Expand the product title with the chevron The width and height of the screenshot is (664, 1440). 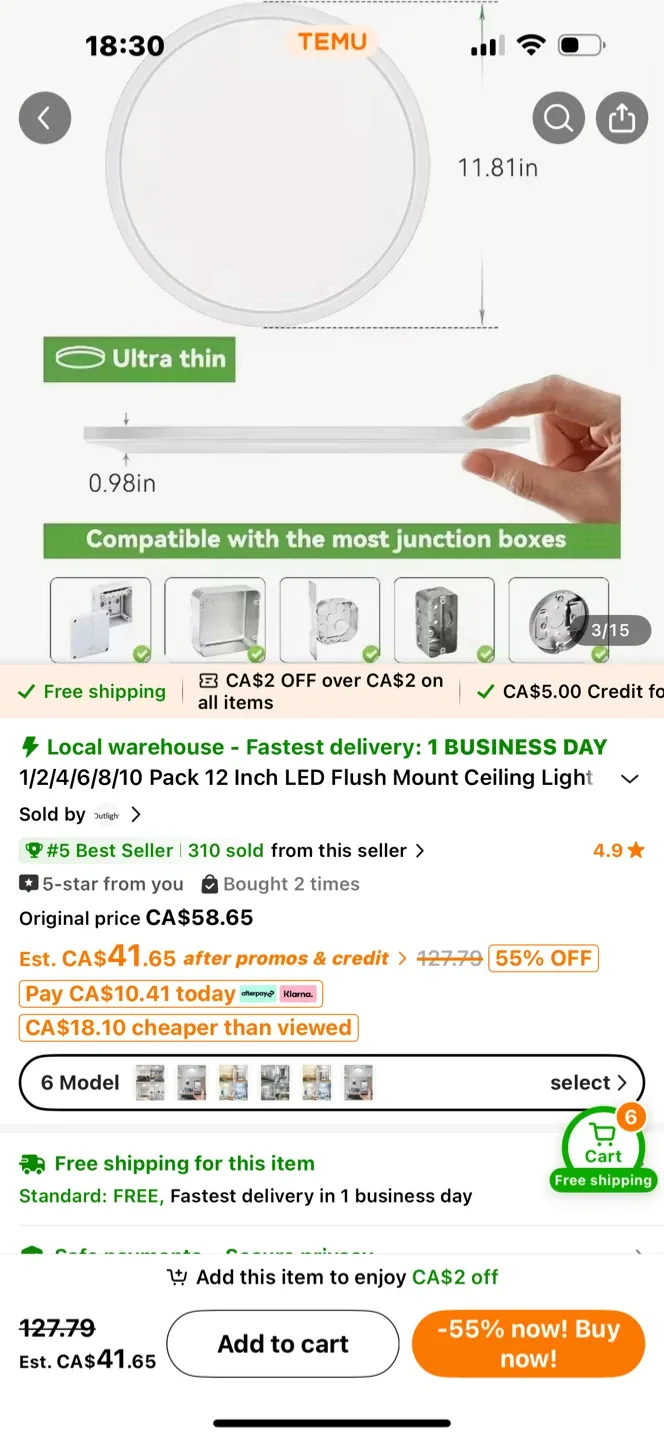pos(630,778)
